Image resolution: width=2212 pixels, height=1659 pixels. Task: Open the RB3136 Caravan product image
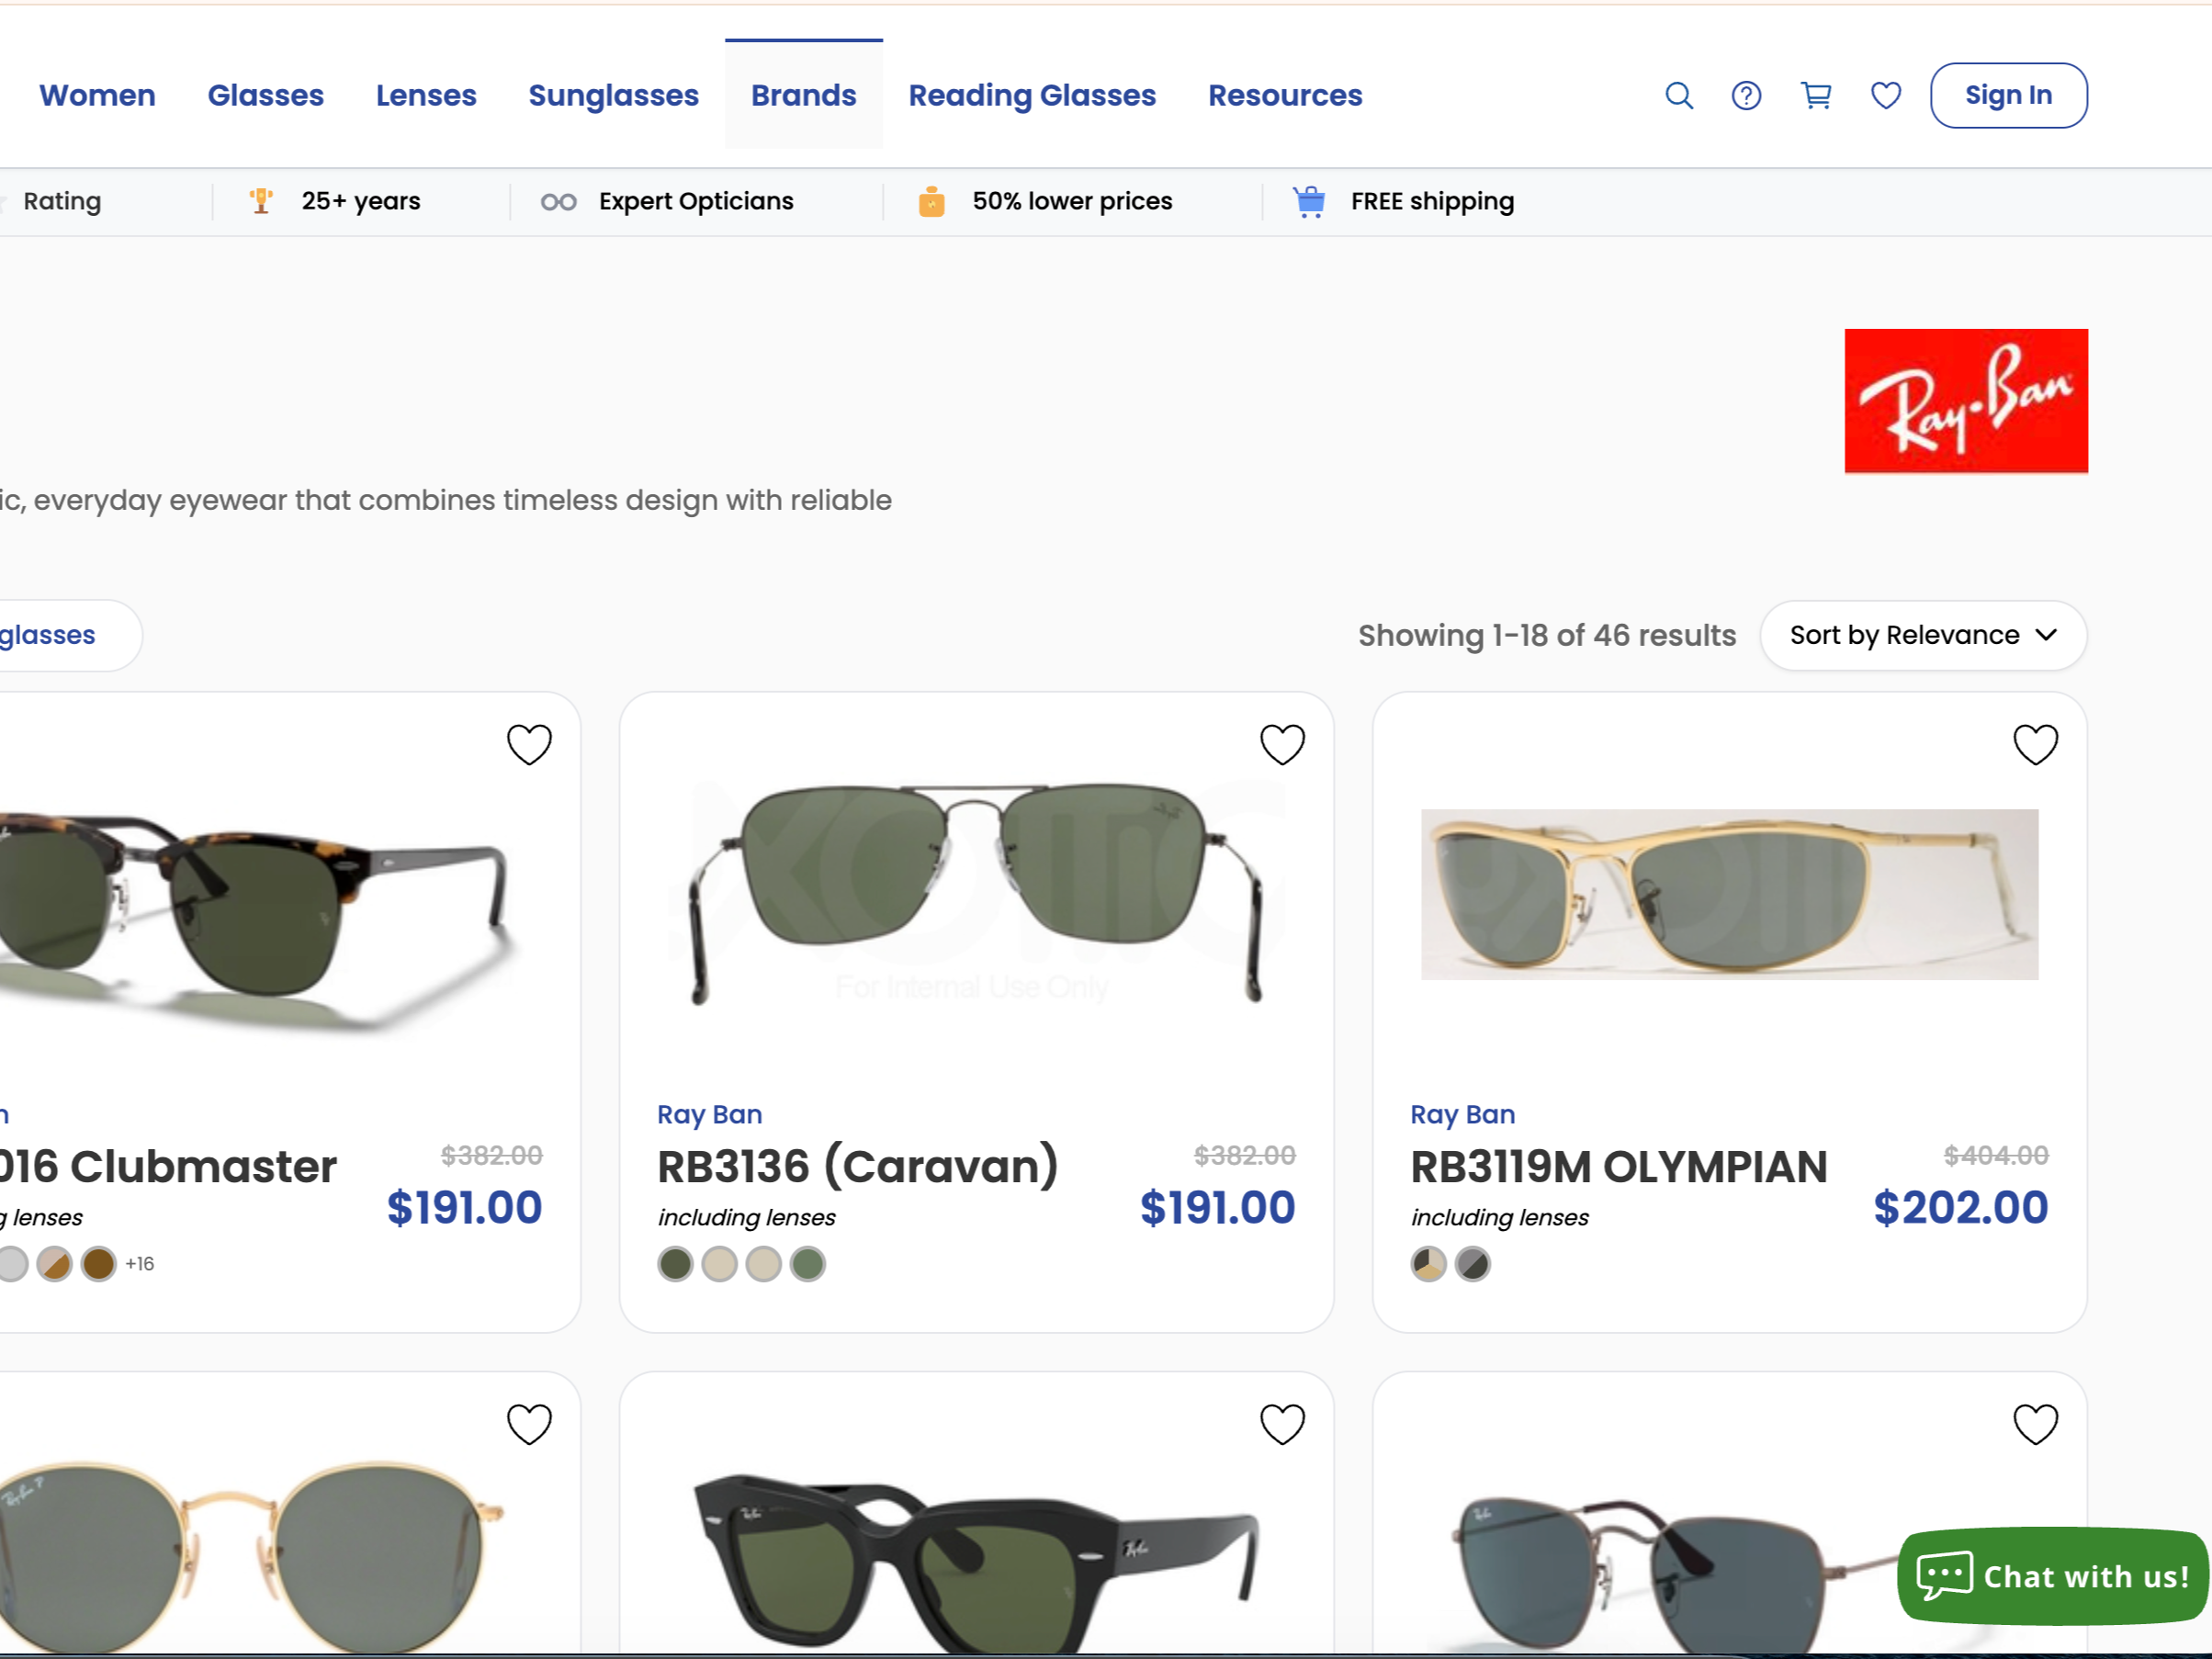(976, 893)
